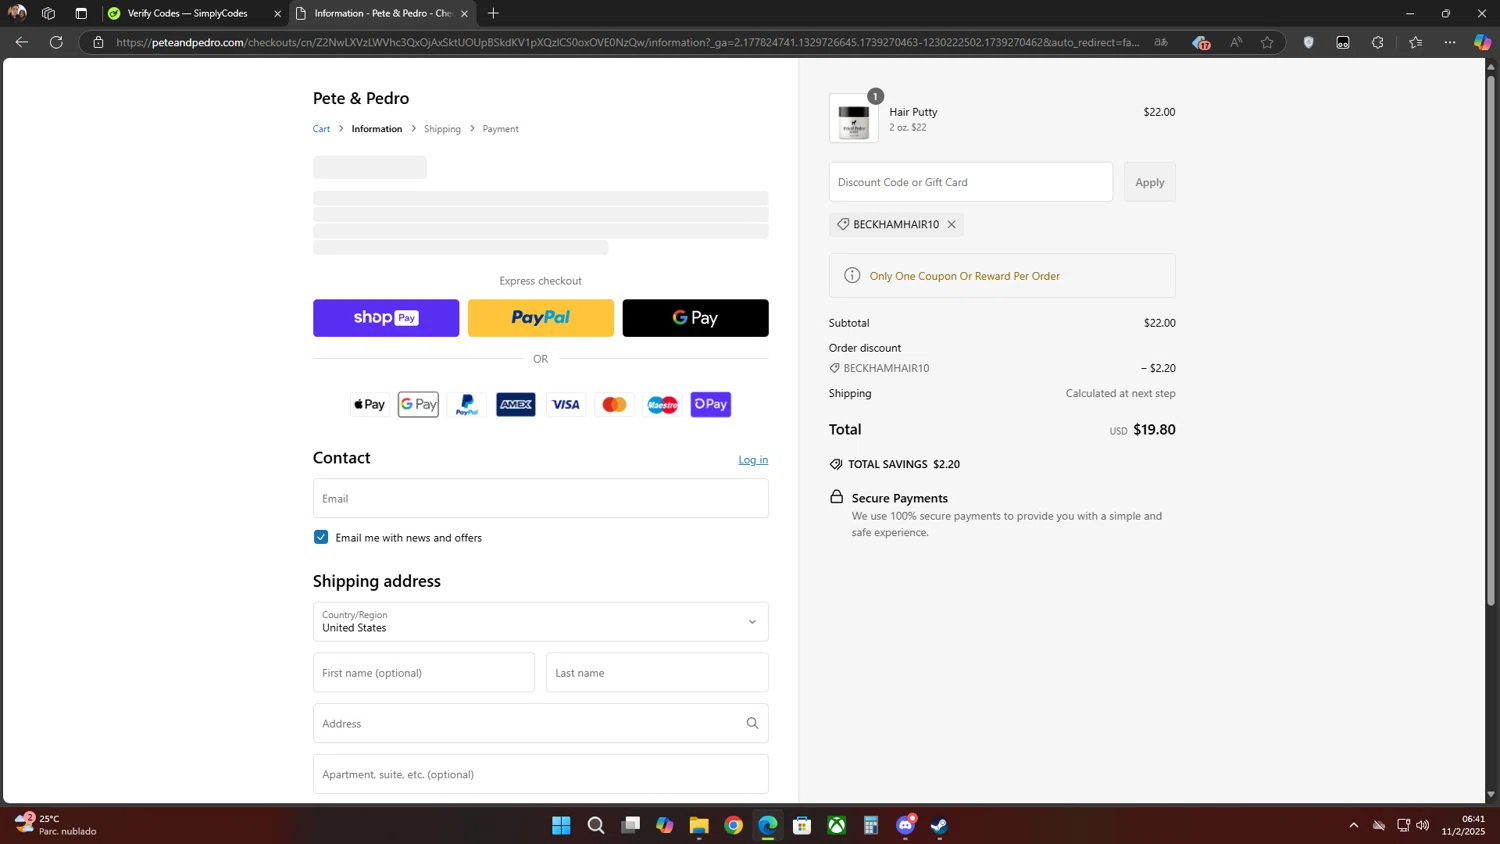The image size is (1500, 844).
Task: Close the SimplyCodes tab
Action: click(278, 14)
